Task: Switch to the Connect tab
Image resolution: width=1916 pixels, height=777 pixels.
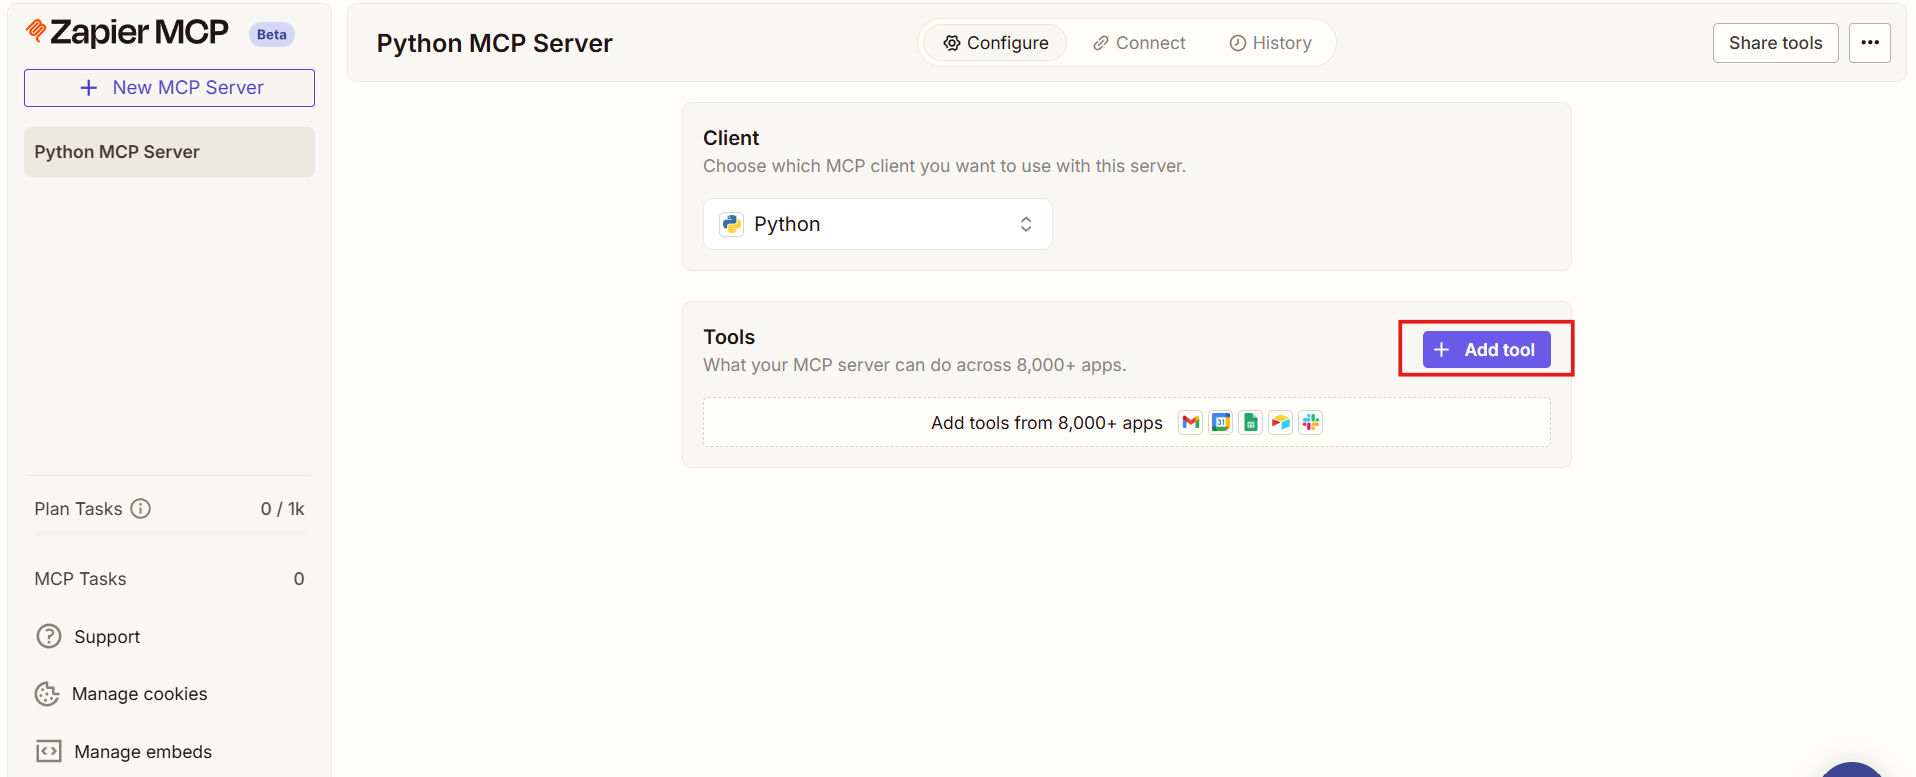Action: coord(1139,43)
